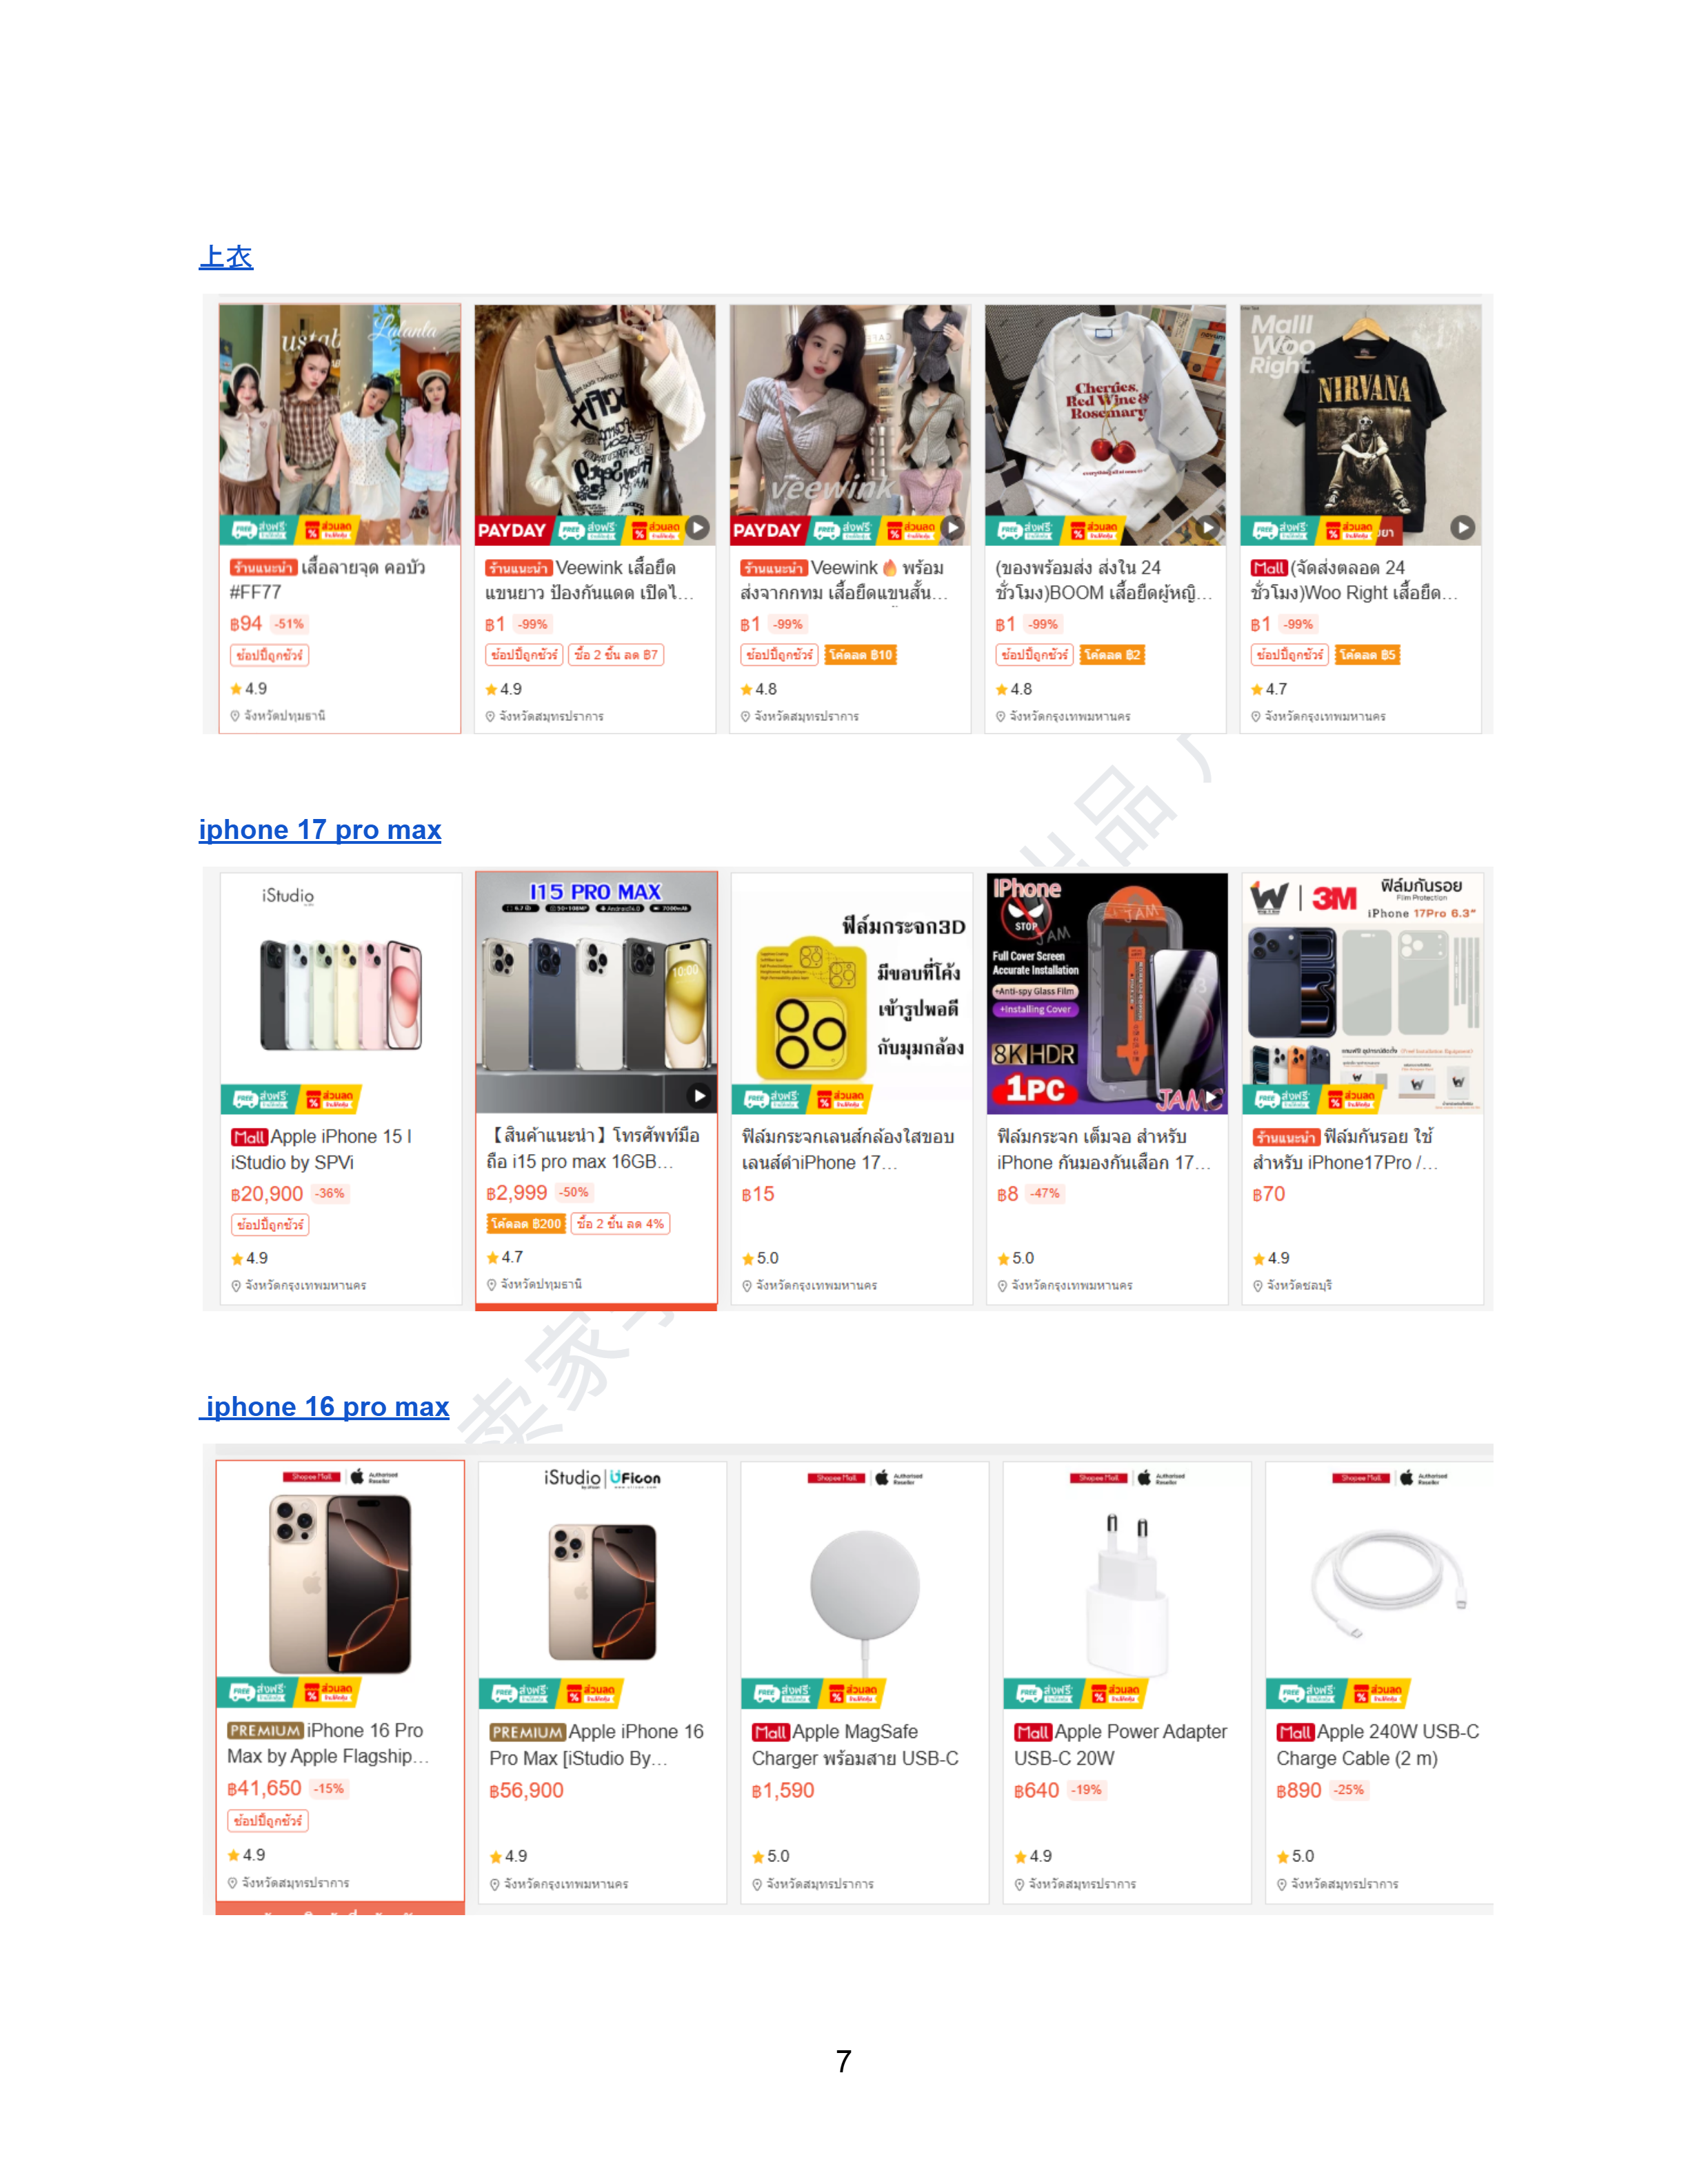1688x2184 pixels.
Task: Play video on i15 Pro Max phone listing
Action: [700, 1096]
